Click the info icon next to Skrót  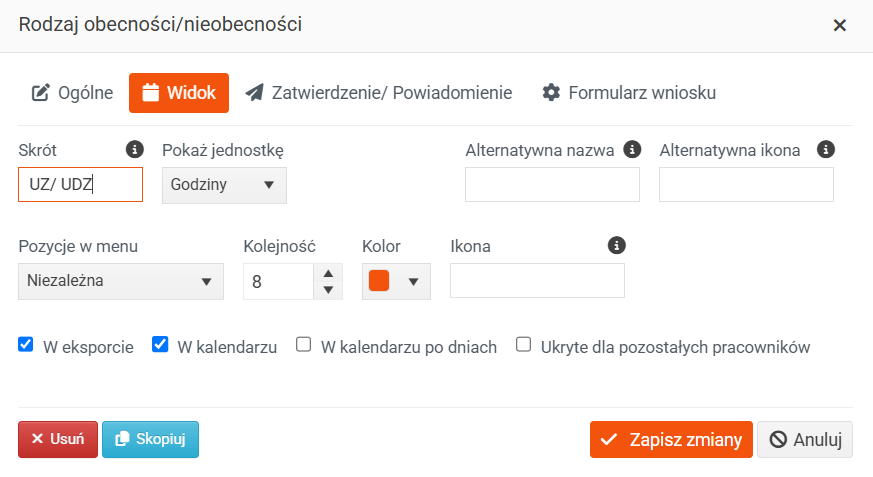[x=134, y=149]
